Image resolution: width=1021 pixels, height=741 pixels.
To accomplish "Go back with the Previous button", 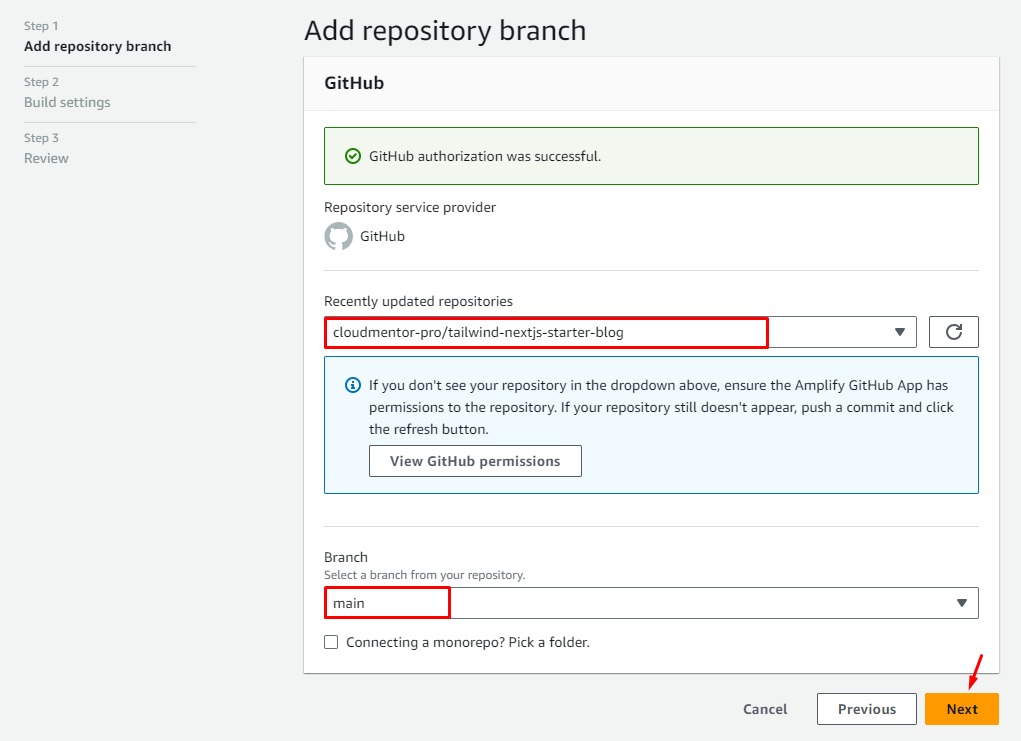I will (x=866, y=709).
